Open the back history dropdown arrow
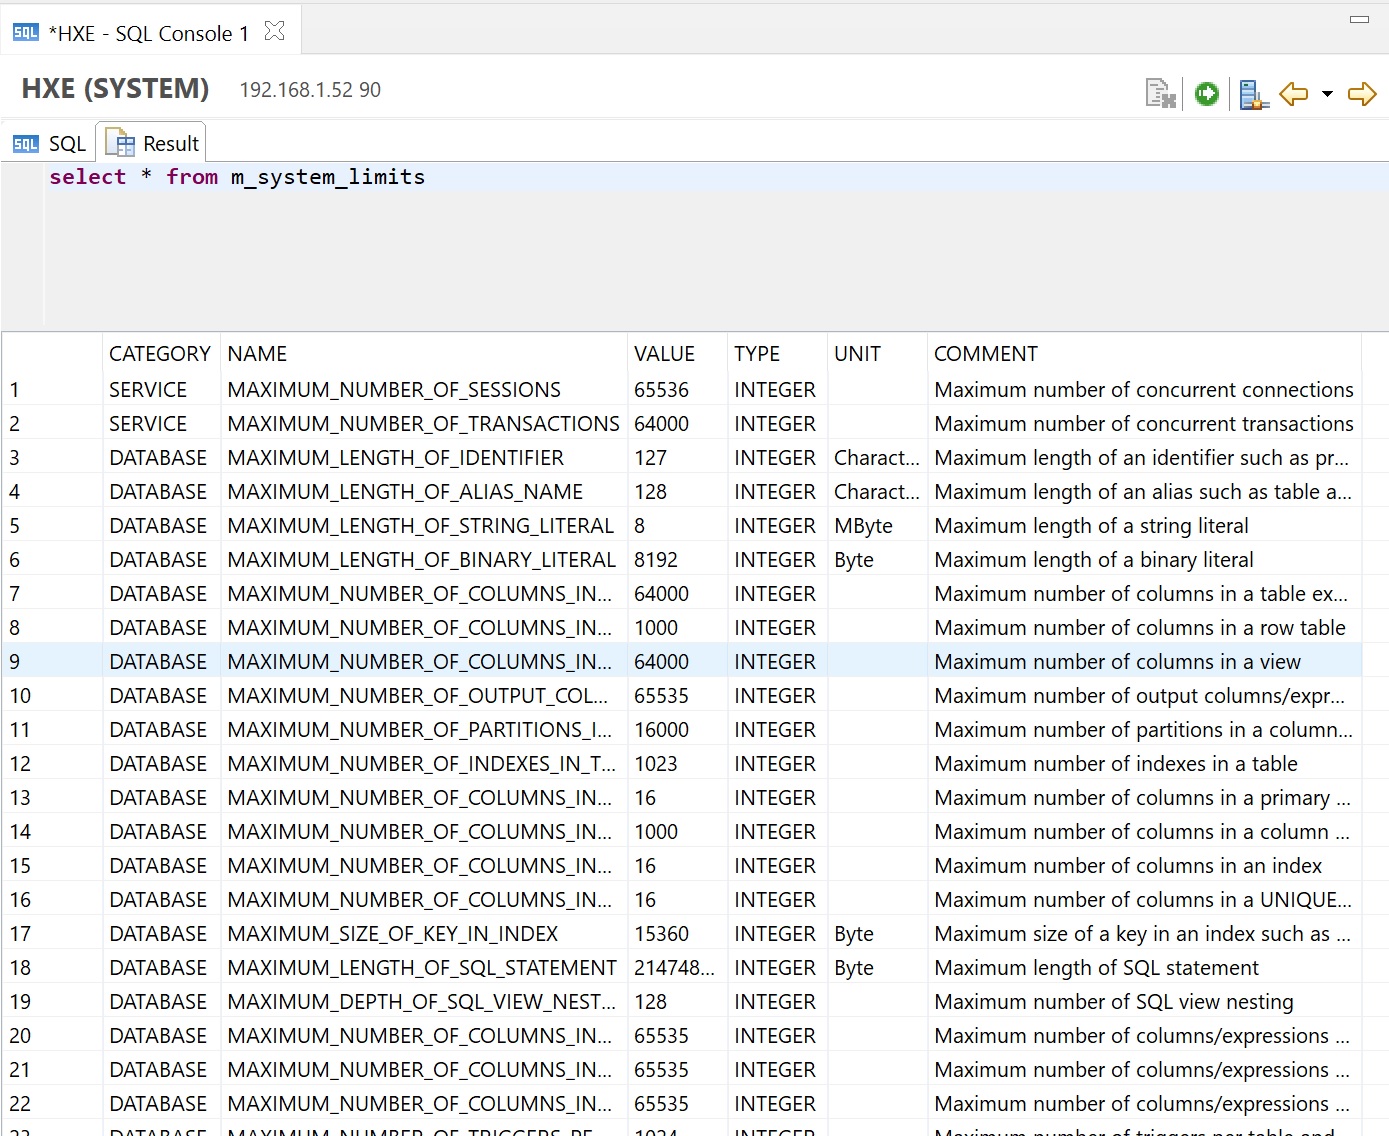The height and width of the screenshot is (1136, 1389). [x=1327, y=94]
